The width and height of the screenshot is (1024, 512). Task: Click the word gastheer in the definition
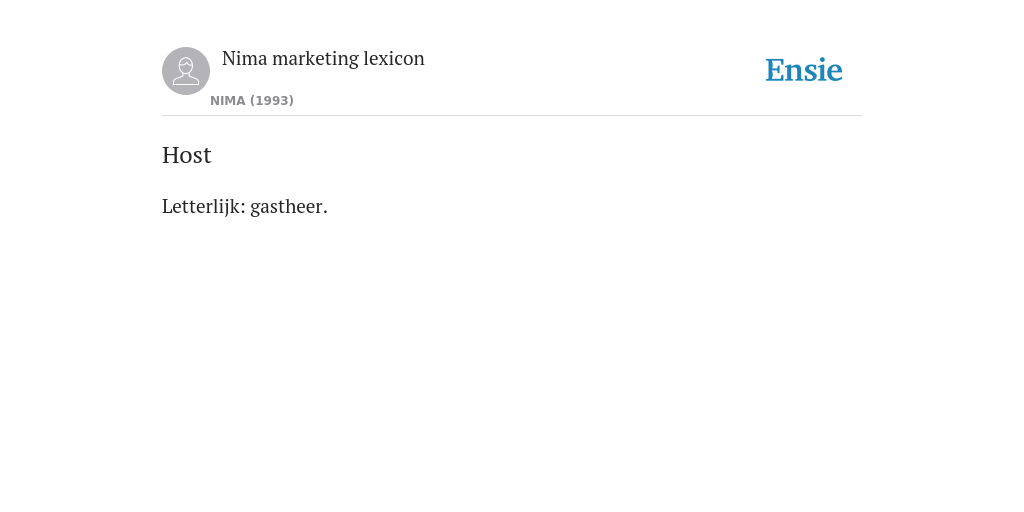coord(287,207)
